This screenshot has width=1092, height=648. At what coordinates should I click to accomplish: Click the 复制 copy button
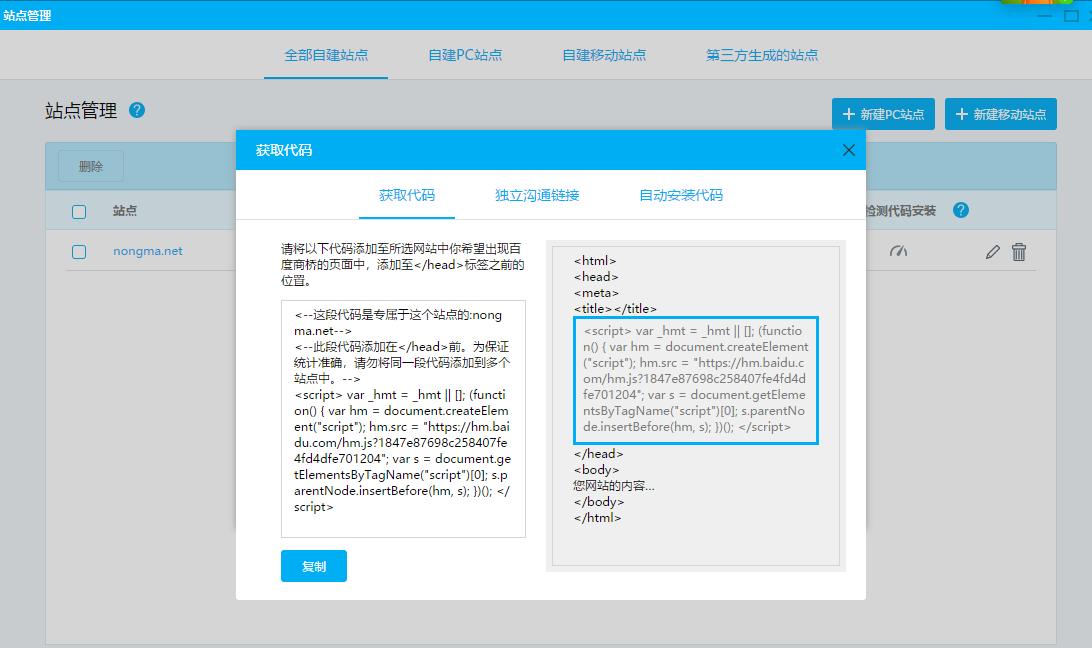point(313,565)
